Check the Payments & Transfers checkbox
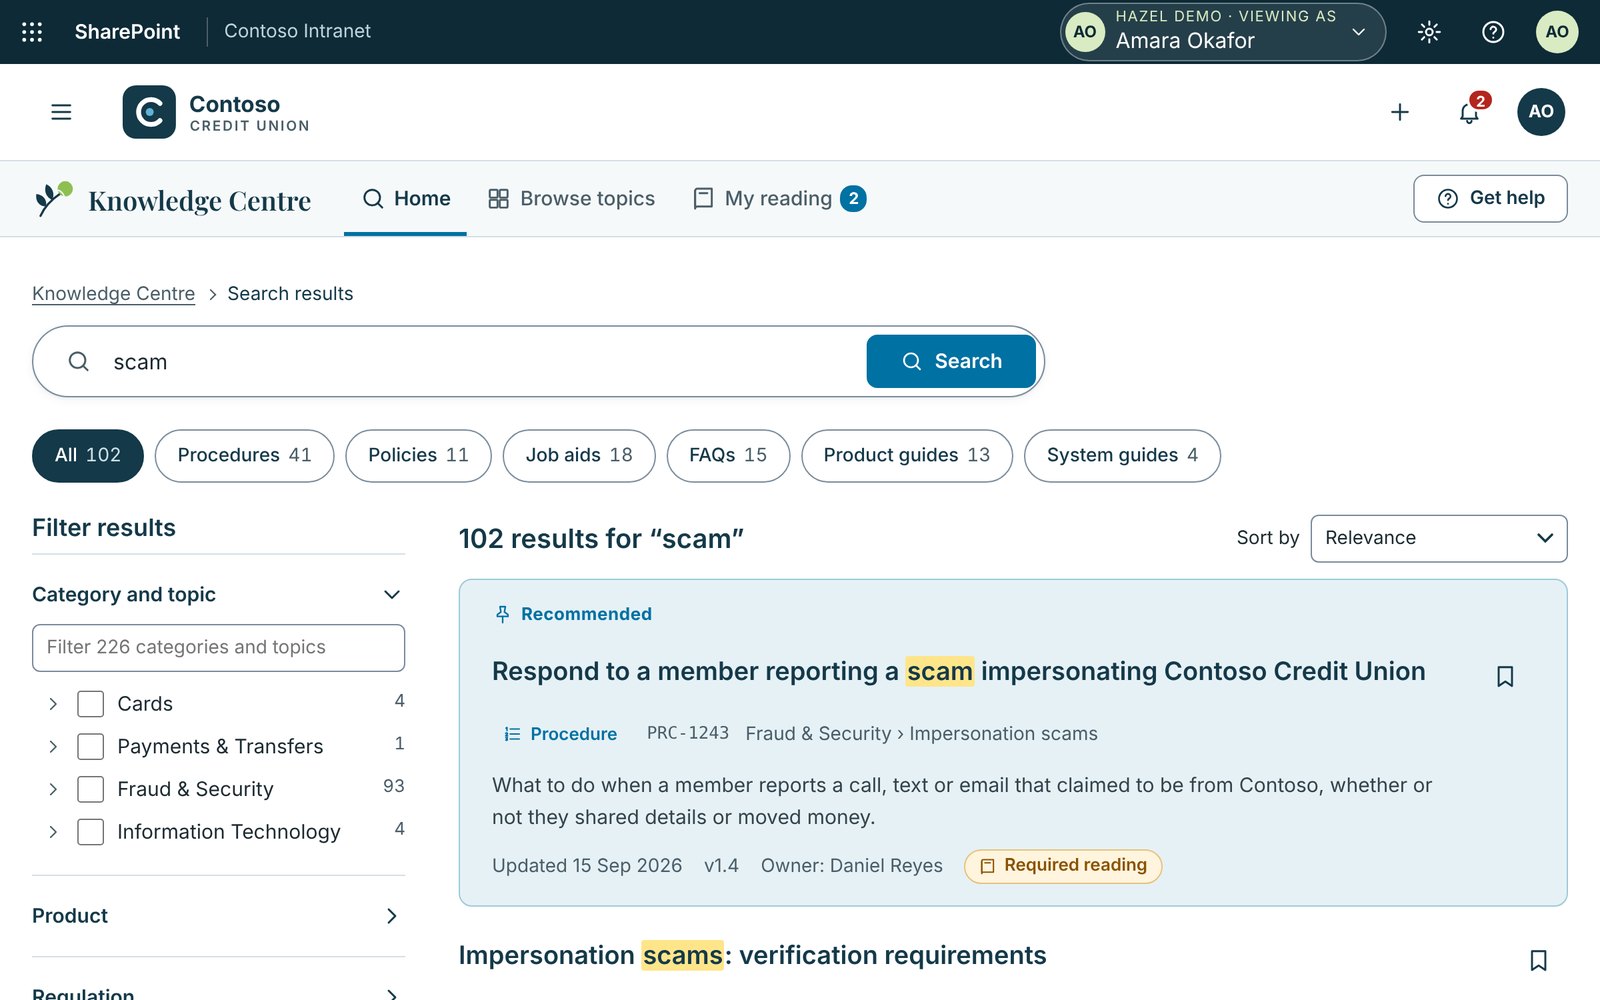 click(x=91, y=747)
